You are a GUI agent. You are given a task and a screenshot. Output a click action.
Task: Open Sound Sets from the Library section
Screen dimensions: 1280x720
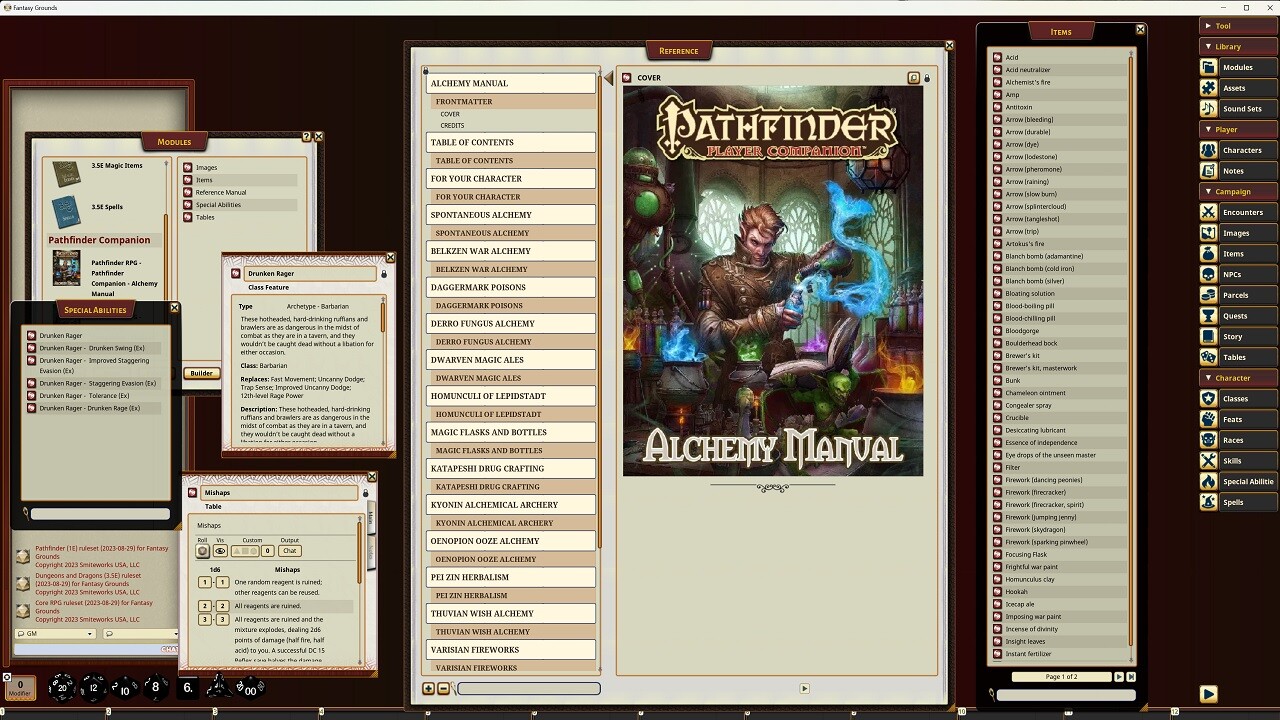pyautogui.click(x=1242, y=109)
